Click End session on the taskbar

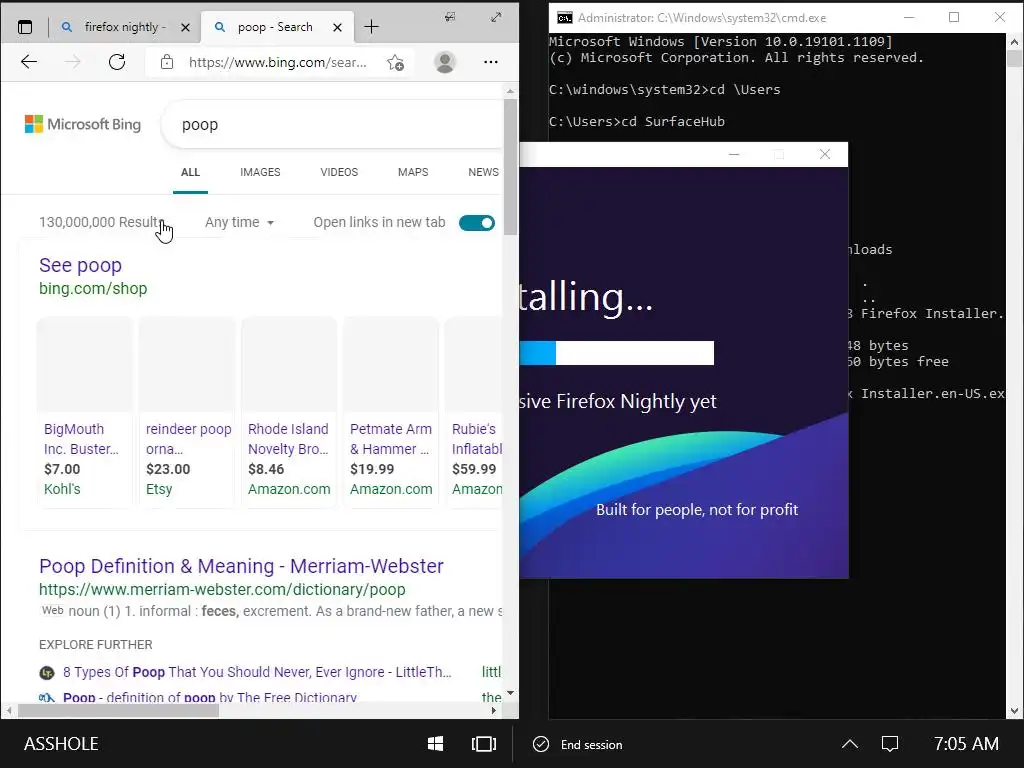click(x=578, y=744)
